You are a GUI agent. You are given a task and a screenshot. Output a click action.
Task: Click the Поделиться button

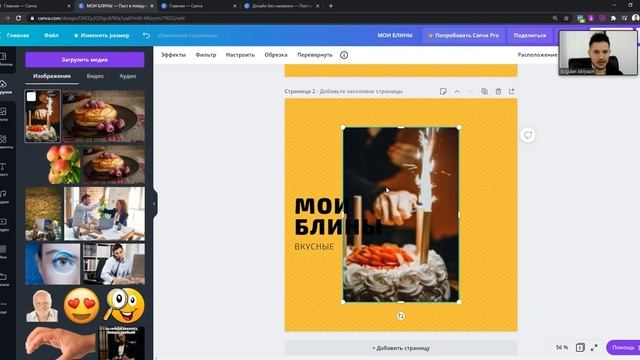pos(529,36)
